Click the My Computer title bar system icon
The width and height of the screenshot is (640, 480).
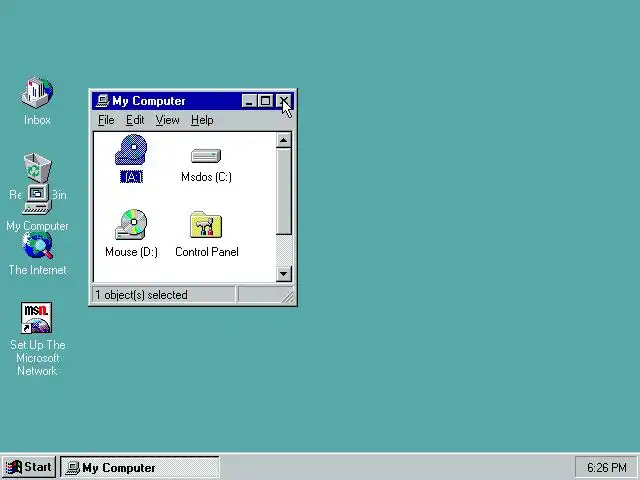(102, 100)
